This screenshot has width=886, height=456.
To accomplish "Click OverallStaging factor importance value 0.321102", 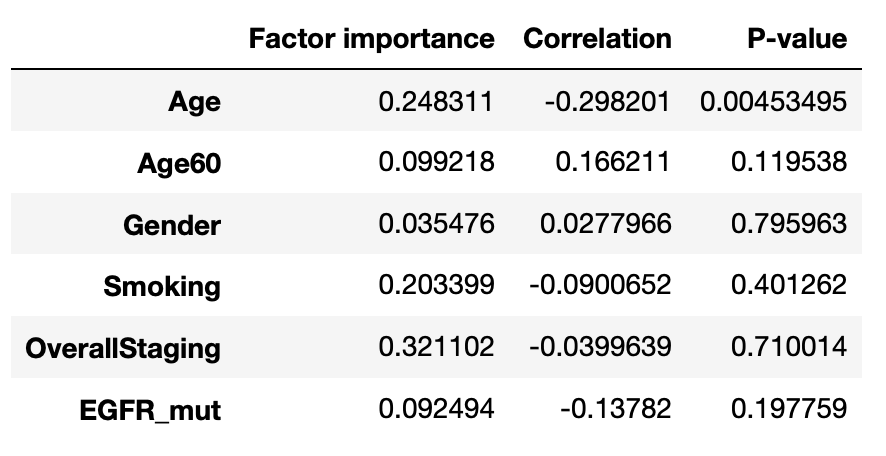I will click(x=436, y=348).
